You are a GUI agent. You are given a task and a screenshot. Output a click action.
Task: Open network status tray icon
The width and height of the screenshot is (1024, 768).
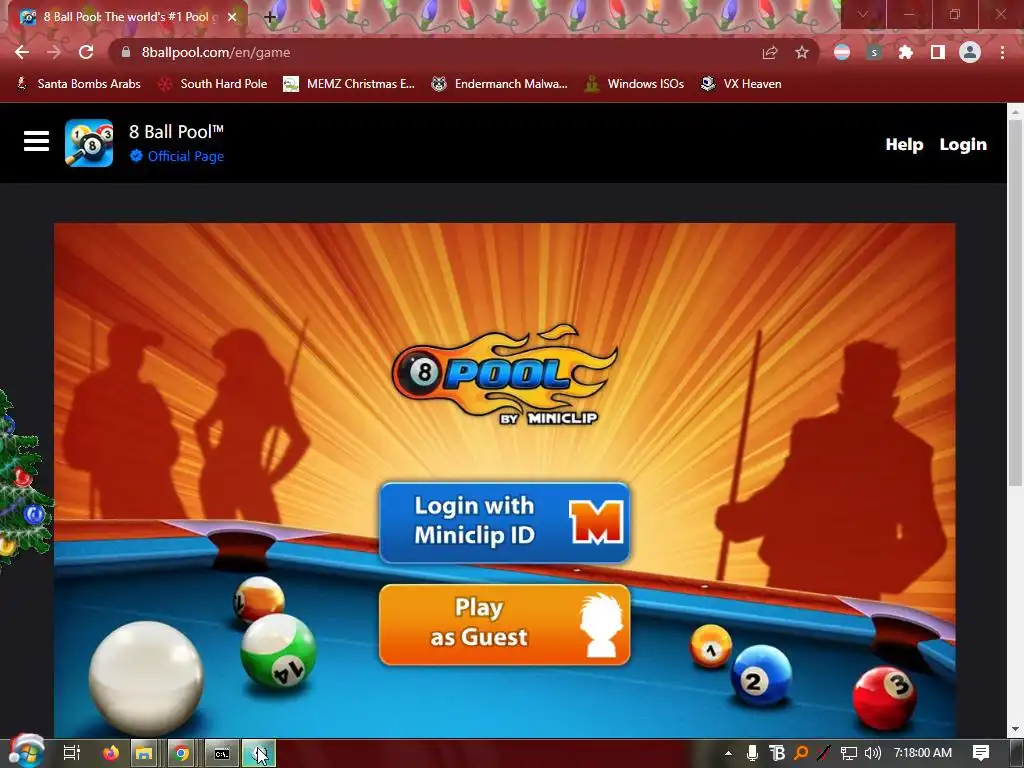pos(848,753)
